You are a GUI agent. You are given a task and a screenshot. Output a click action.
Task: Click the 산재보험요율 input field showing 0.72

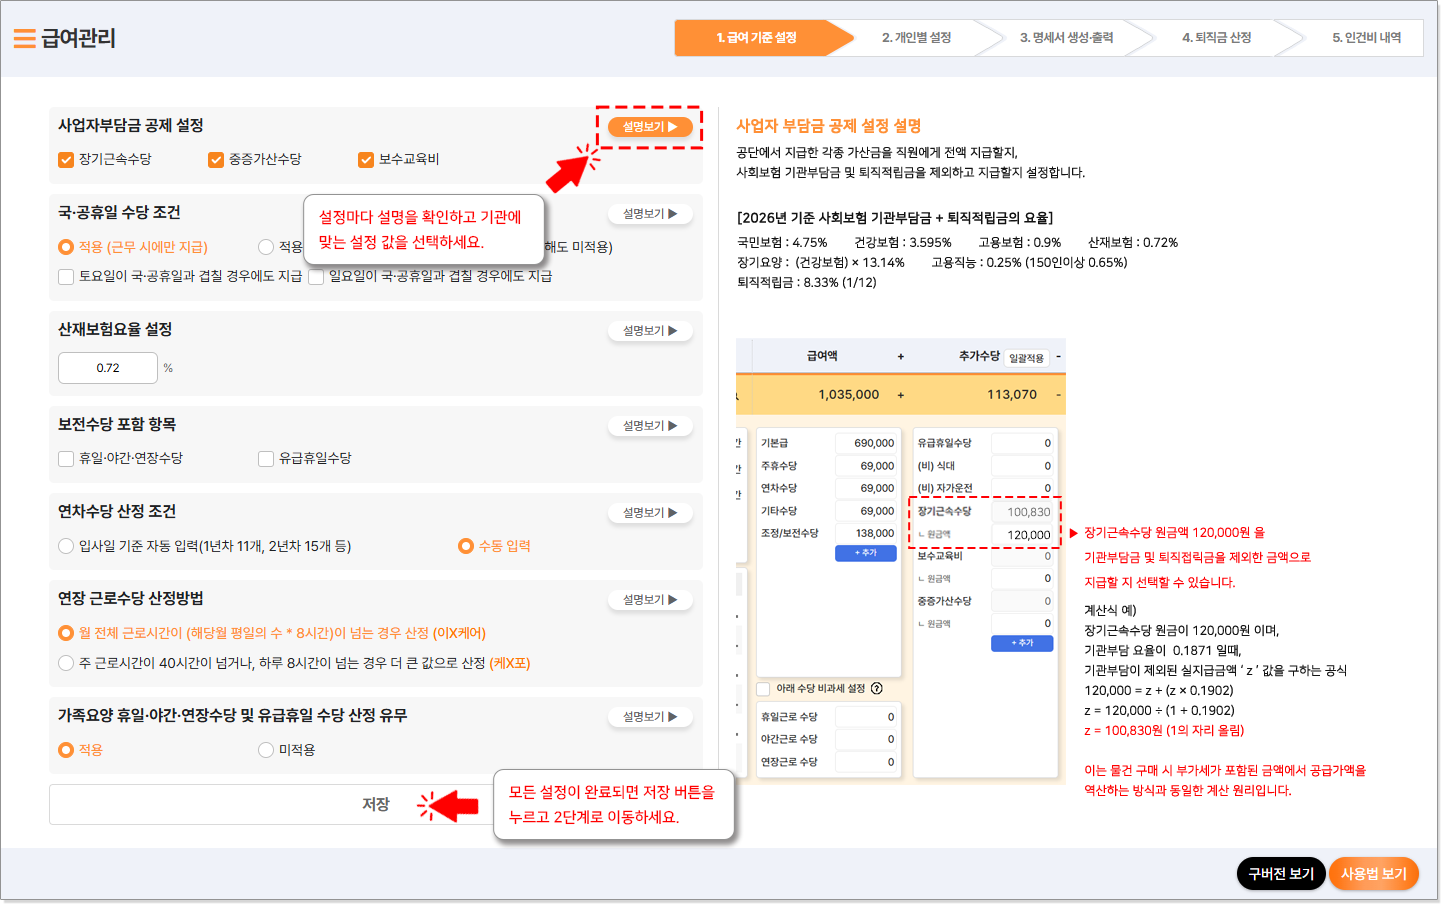click(108, 368)
